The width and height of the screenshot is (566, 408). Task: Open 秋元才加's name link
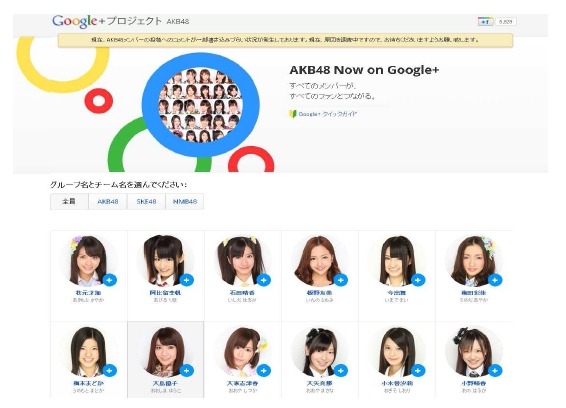click(x=88, y=293)
